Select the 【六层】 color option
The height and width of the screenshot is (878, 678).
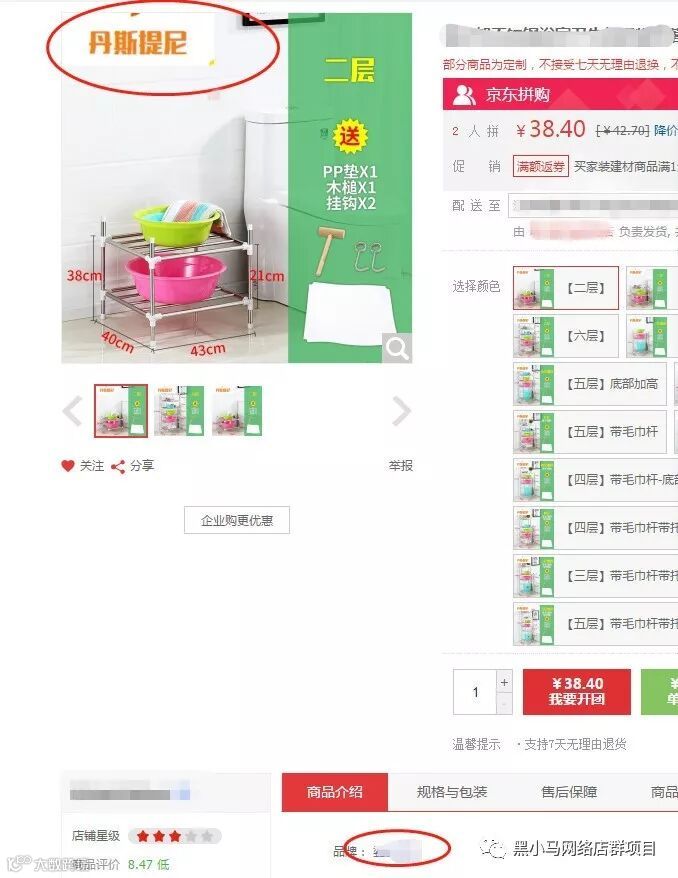(x=565, y=336)
